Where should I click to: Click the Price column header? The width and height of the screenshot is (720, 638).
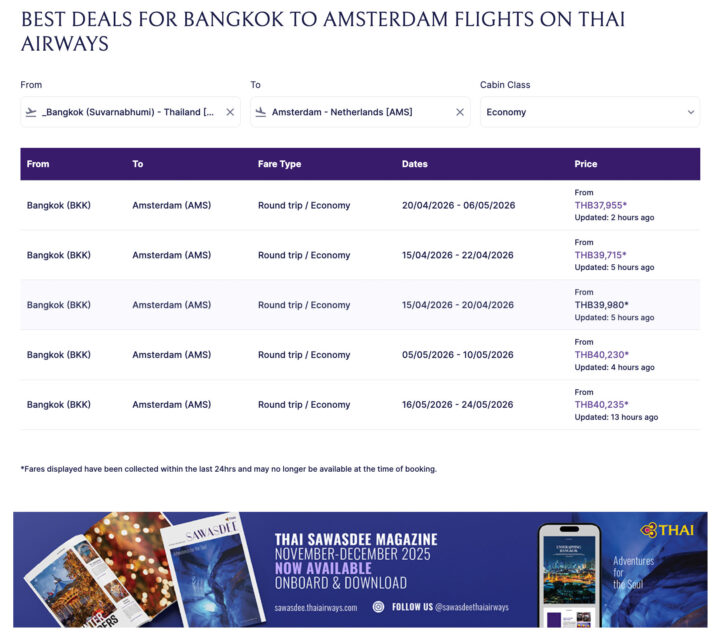[x=586, y=164]
